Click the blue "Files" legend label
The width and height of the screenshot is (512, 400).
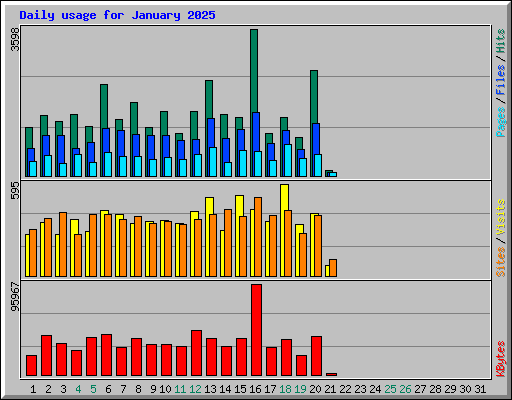pos(500,79)
